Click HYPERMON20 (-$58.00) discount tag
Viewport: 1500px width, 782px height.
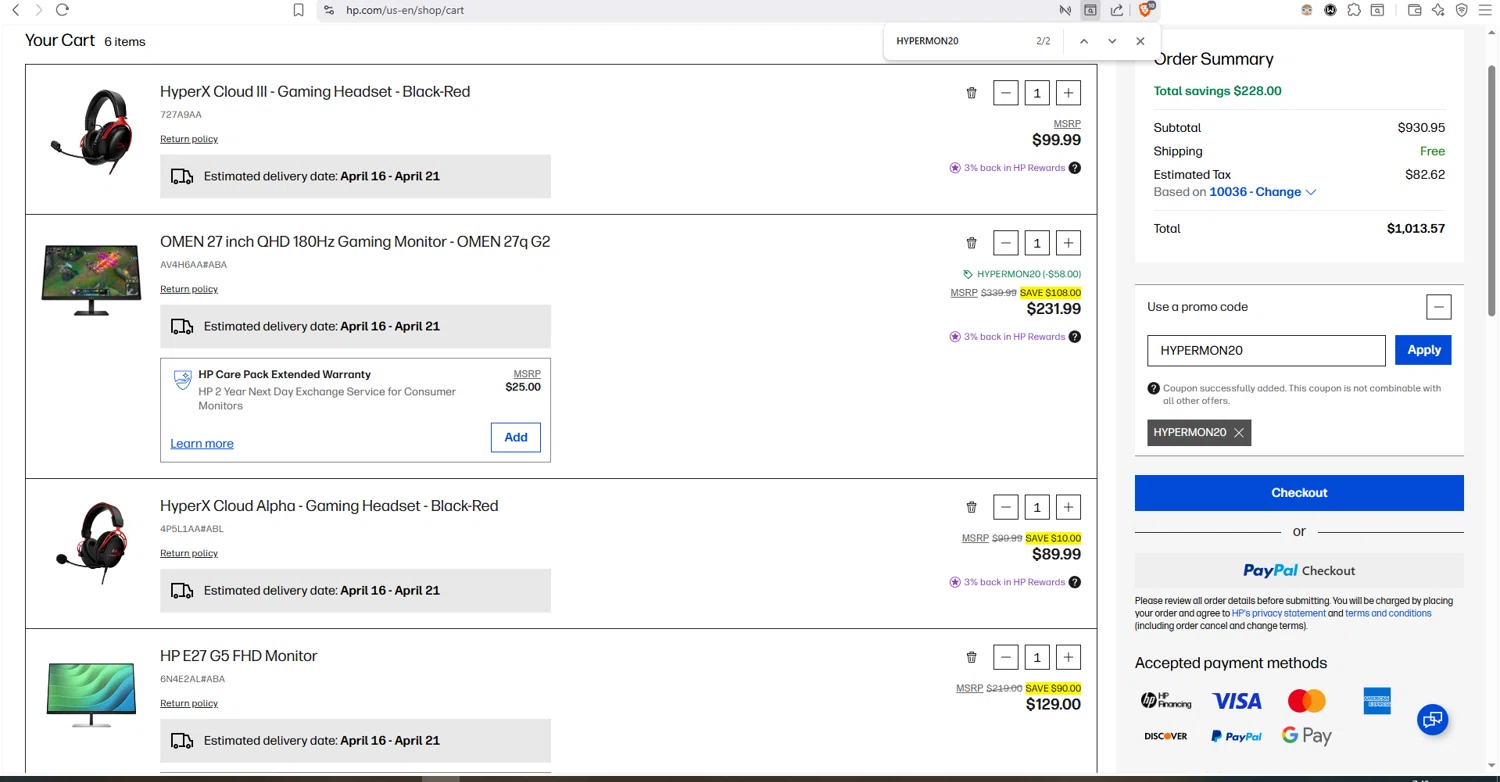coord(1022,274)
